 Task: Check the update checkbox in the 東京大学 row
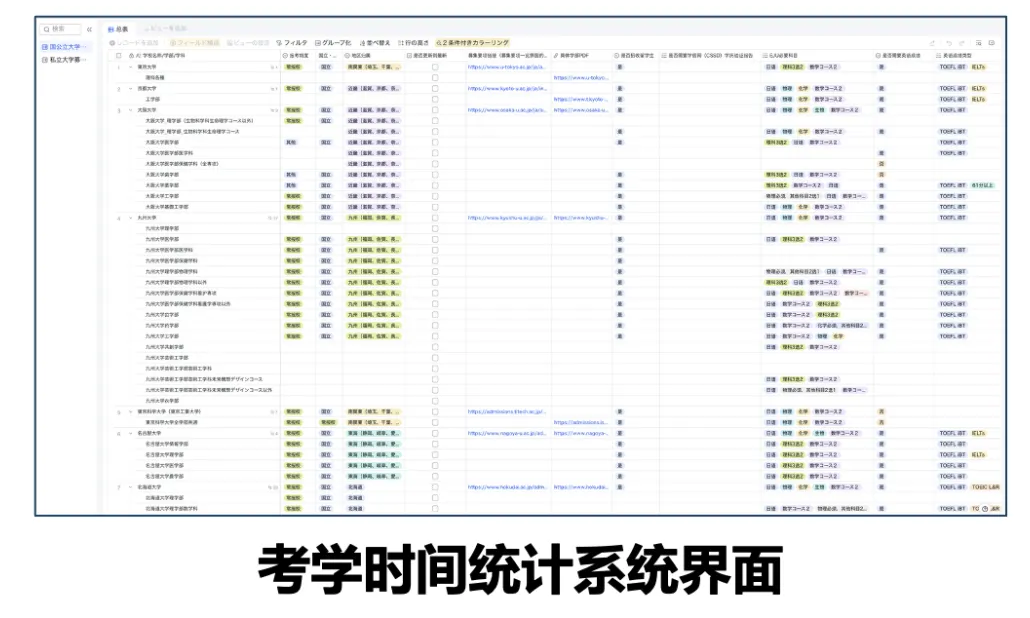(x=434, y=67)
